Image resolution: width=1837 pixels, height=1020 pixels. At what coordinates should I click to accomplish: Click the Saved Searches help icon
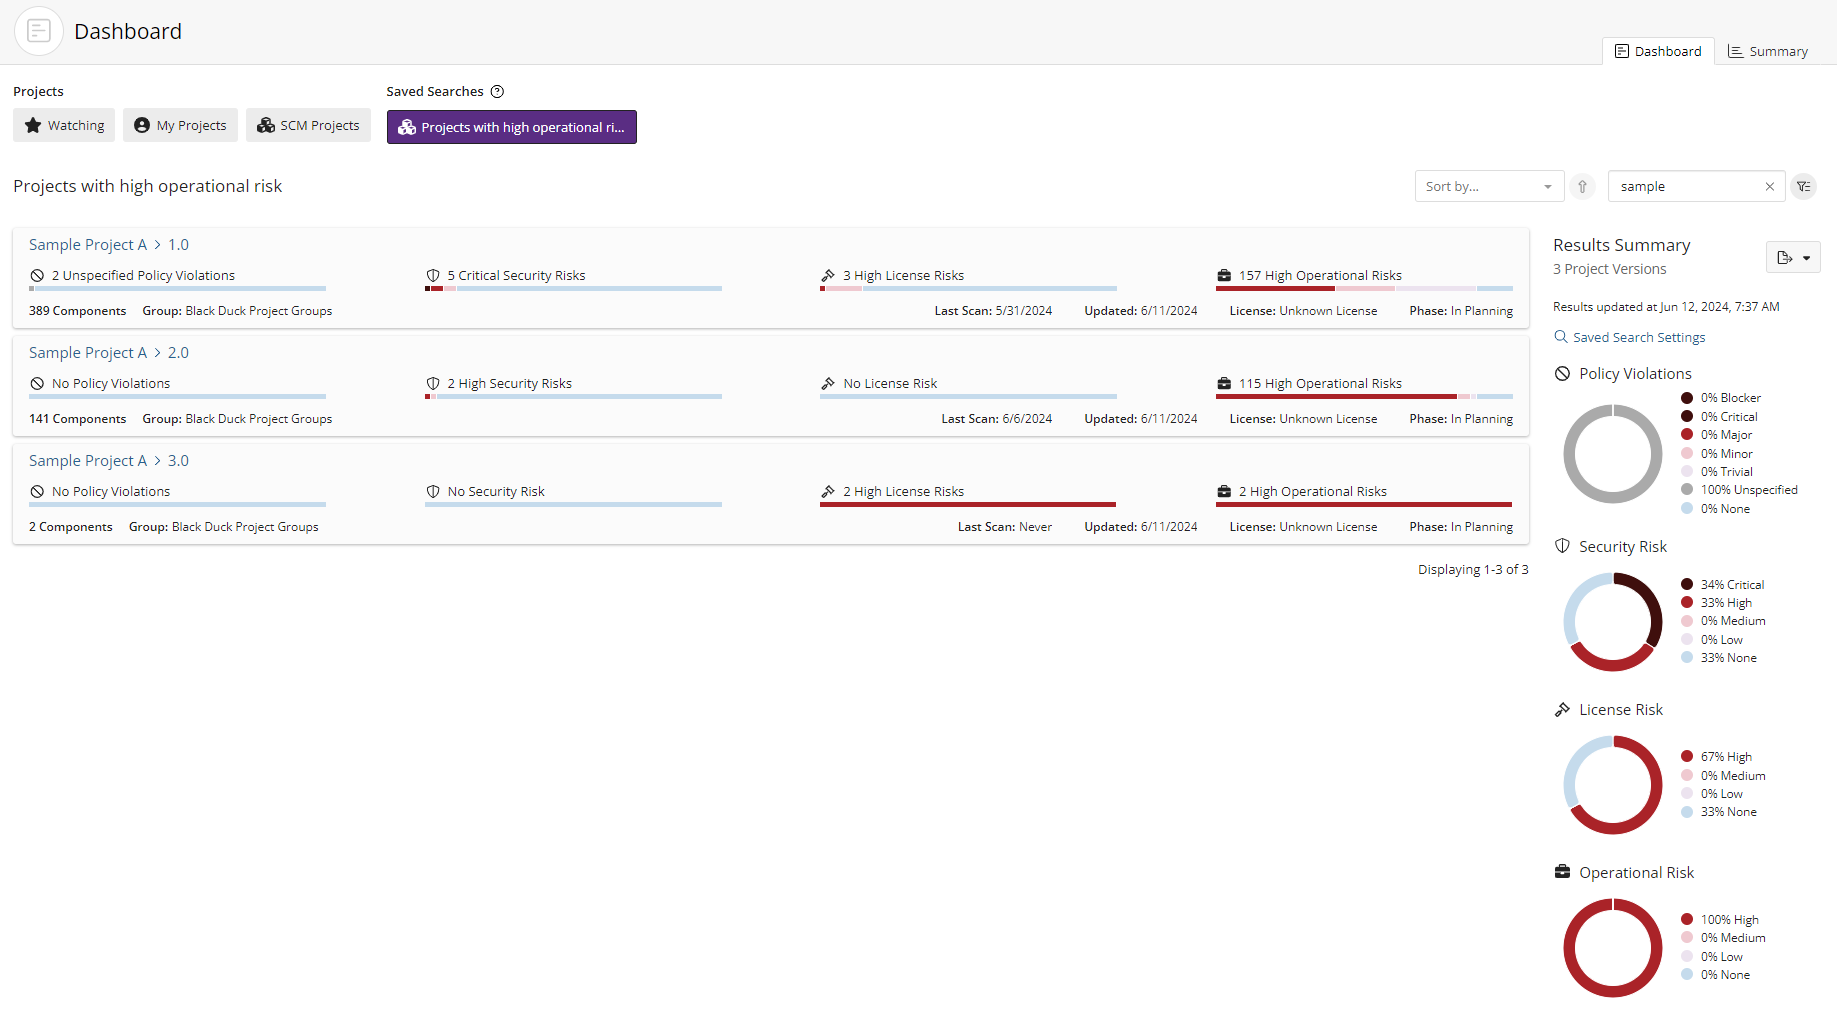498,91
